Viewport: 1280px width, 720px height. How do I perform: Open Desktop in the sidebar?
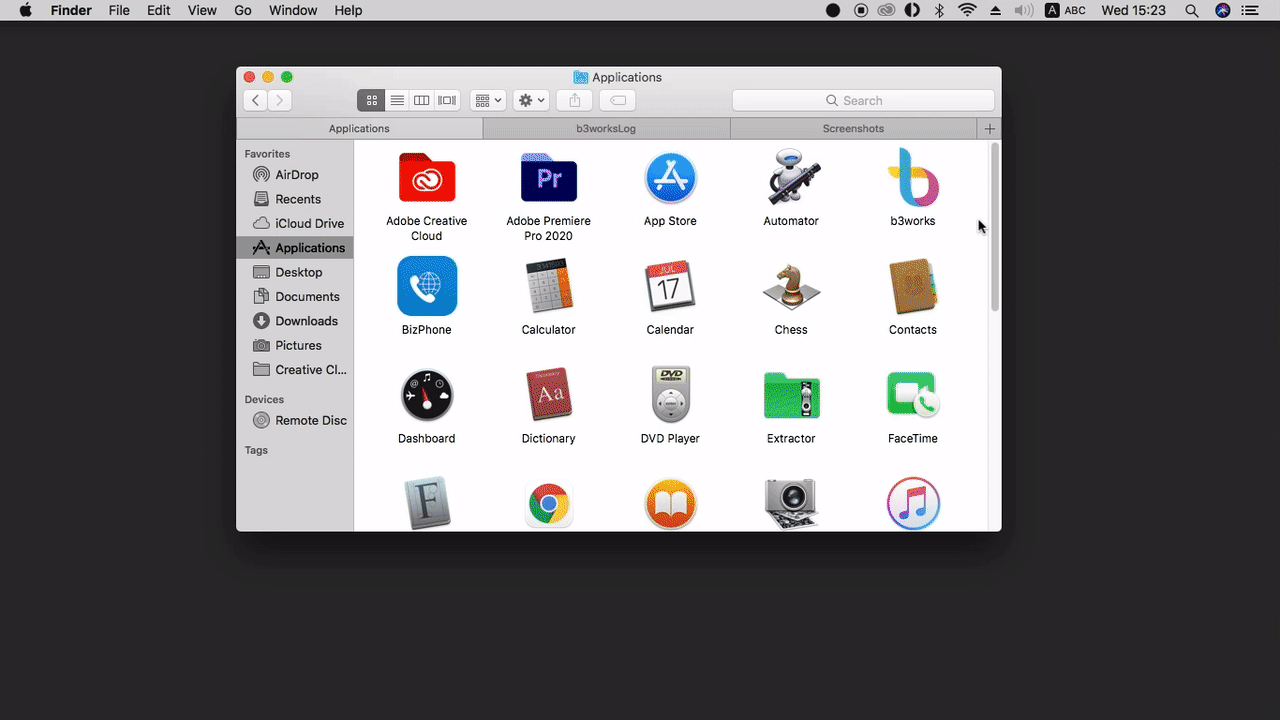coord(295,272)
